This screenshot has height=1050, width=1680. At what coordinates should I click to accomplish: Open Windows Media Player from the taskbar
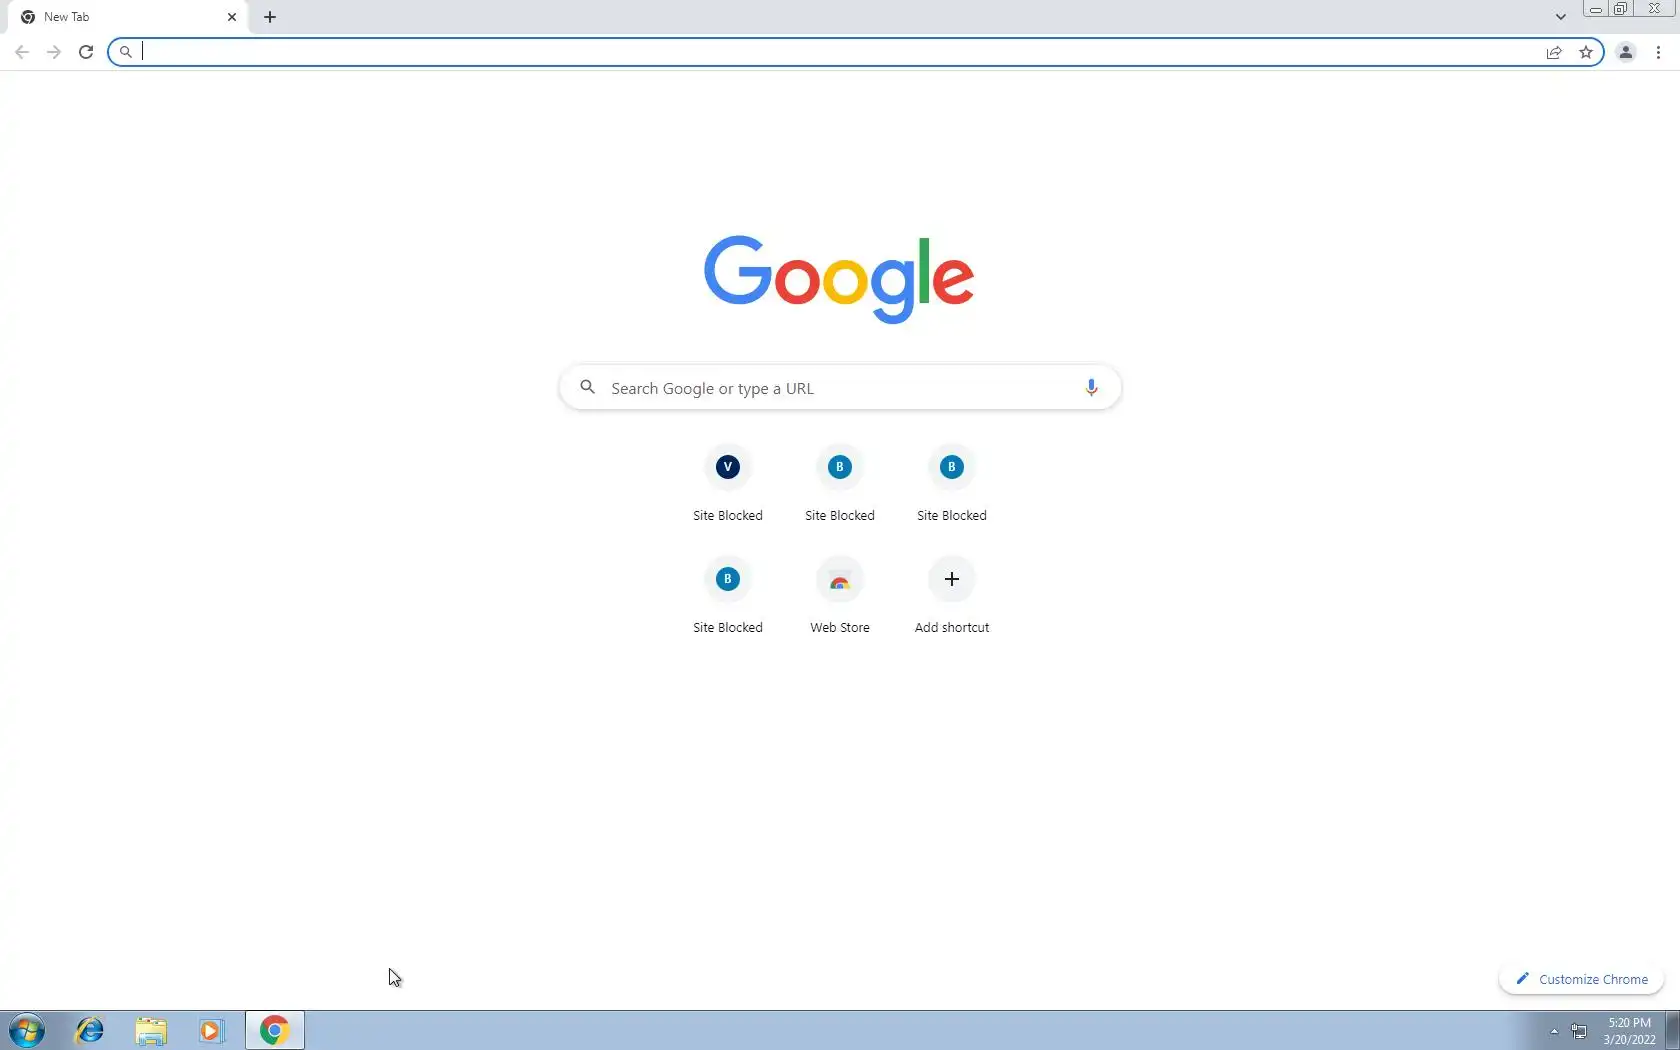pyautogui.click(x=212, y=1030)
